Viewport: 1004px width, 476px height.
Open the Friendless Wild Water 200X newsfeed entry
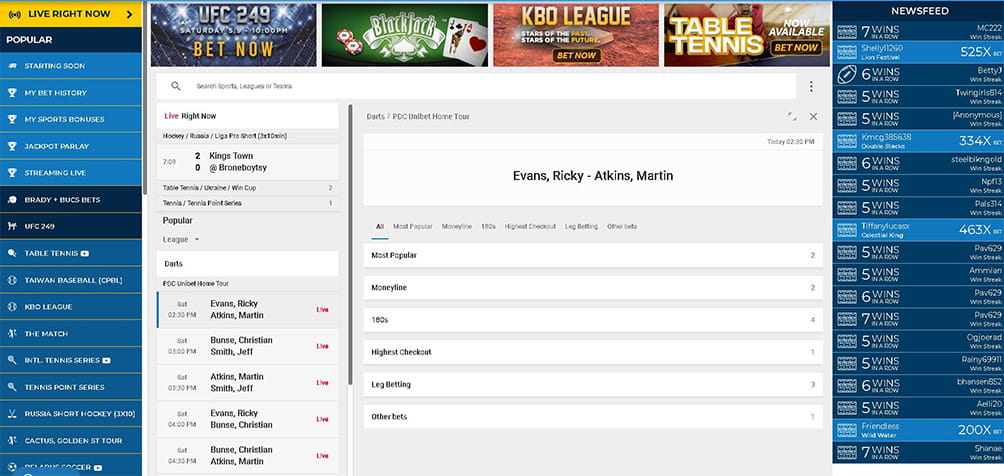918,430
